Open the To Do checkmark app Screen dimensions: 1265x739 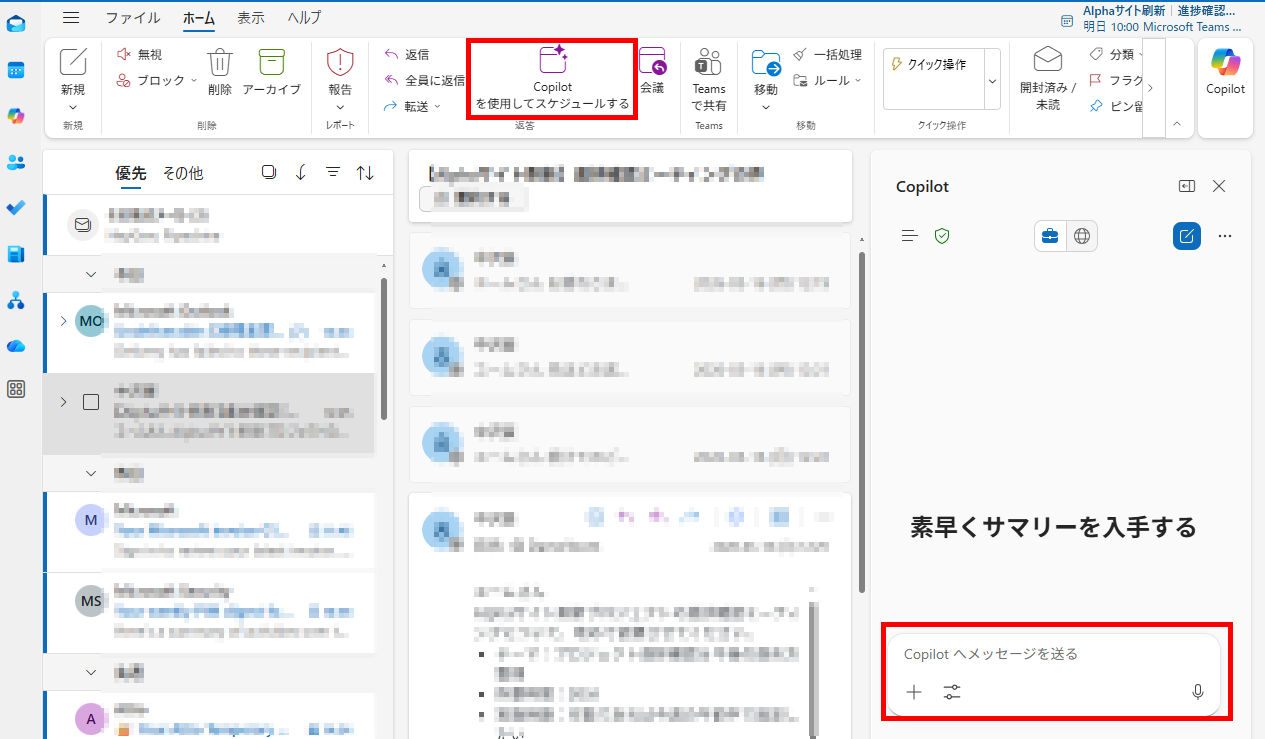16,208
